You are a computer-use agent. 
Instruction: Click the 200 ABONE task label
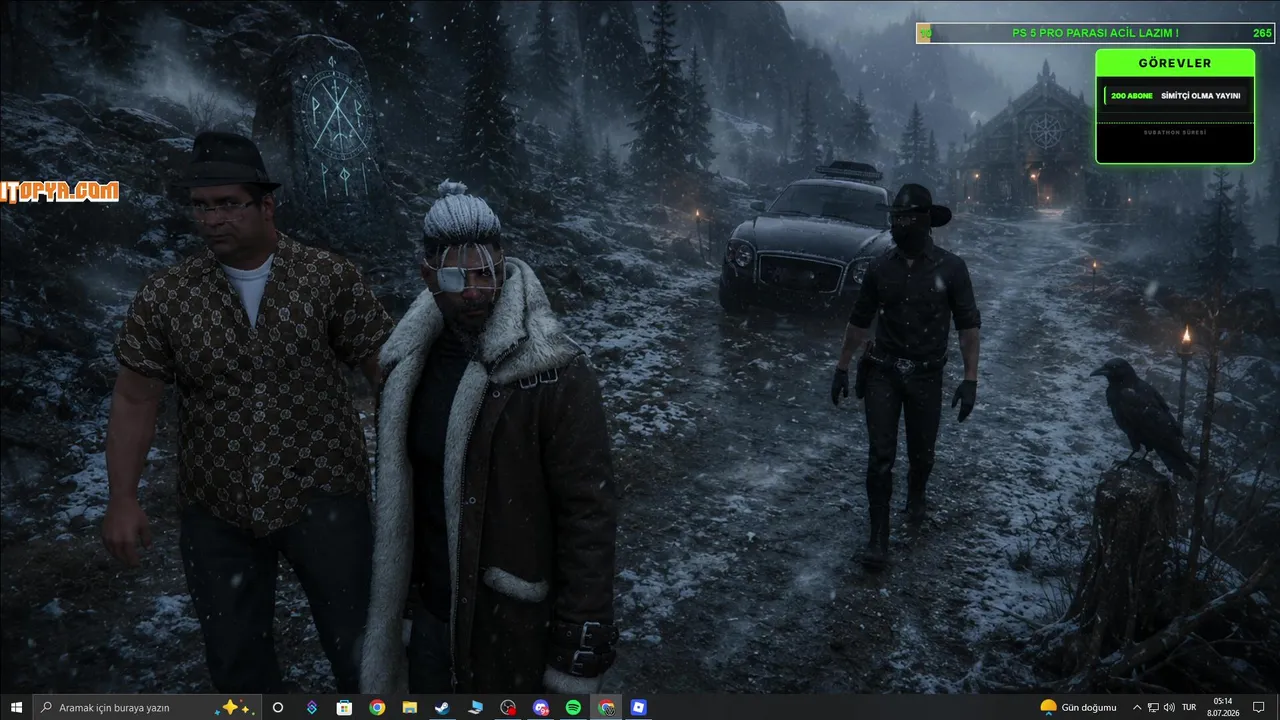point(1132,96)
